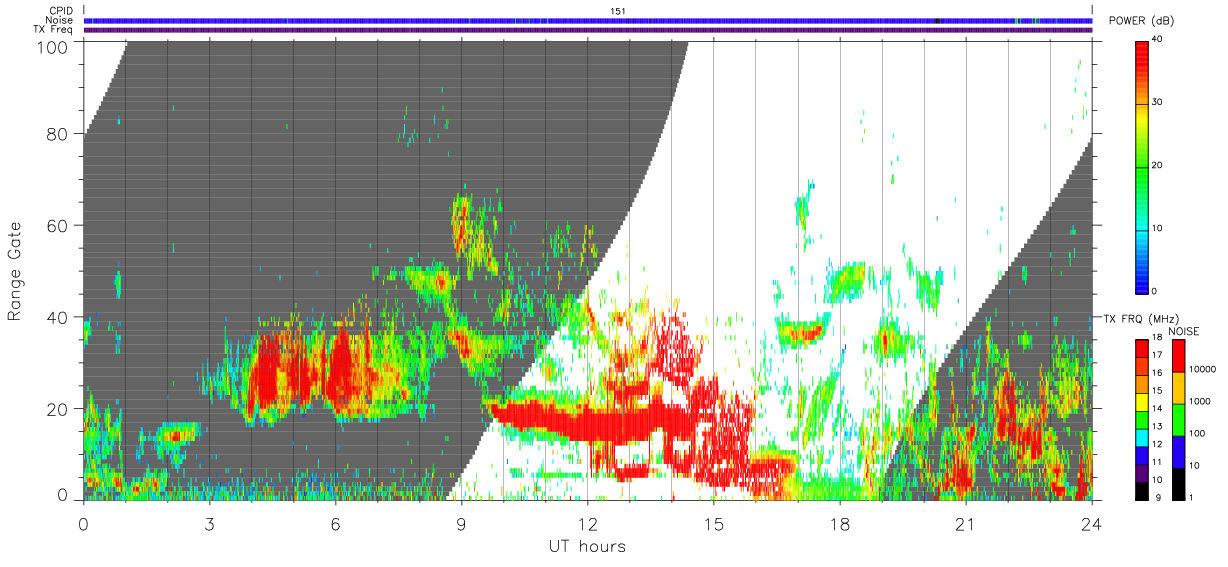Screen dimensions: 1228x567
Task: Click the POWER (dB) legend title
Action: point(1142,21)
